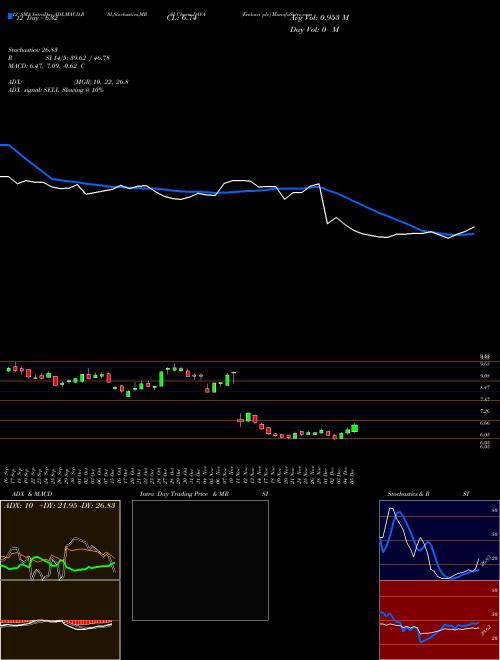Click the MACD histogram with red bars
Viewport: 500px width, 660px height.
60,620
